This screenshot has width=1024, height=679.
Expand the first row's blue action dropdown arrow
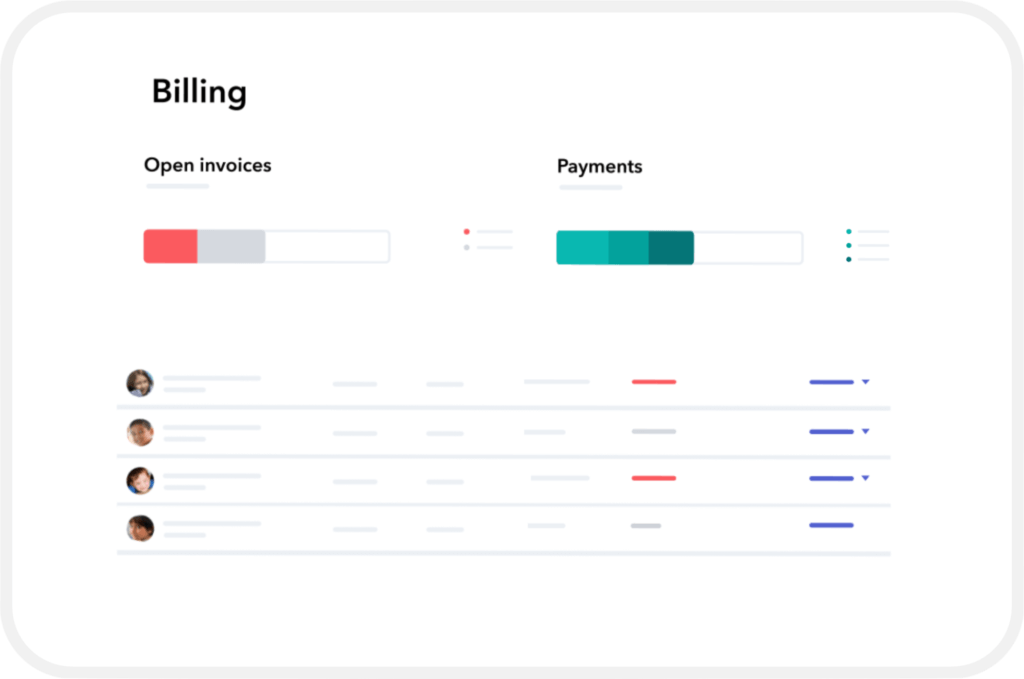coord(865,382)
